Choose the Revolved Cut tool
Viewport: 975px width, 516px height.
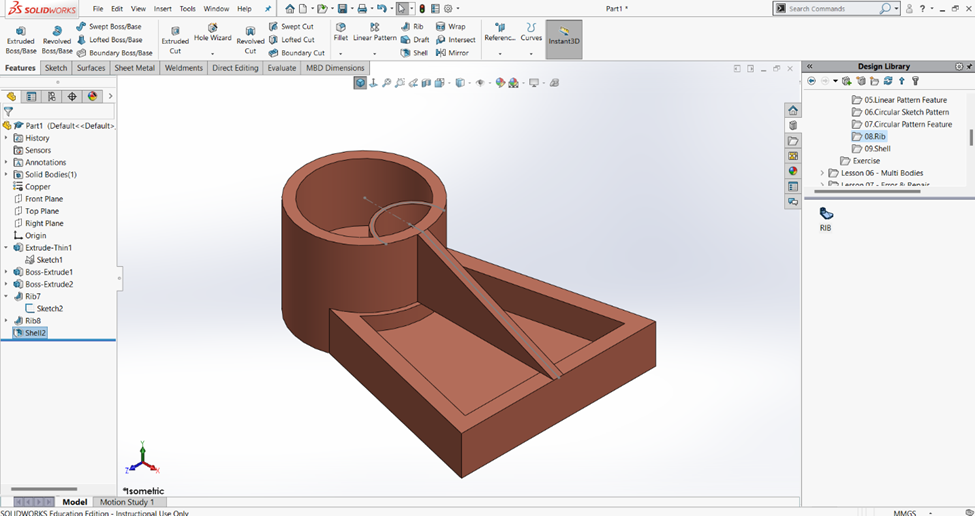250,40
